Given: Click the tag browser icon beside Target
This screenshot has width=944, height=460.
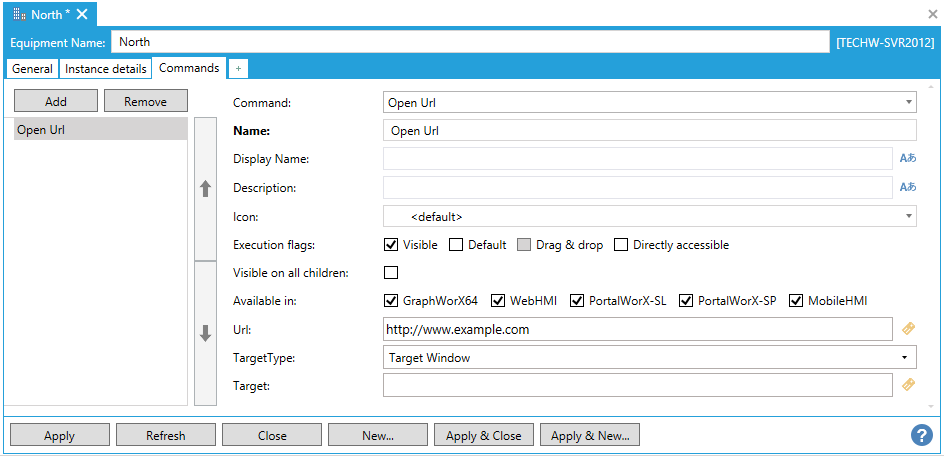Looking at the screenshot, I should click(908, 385).
